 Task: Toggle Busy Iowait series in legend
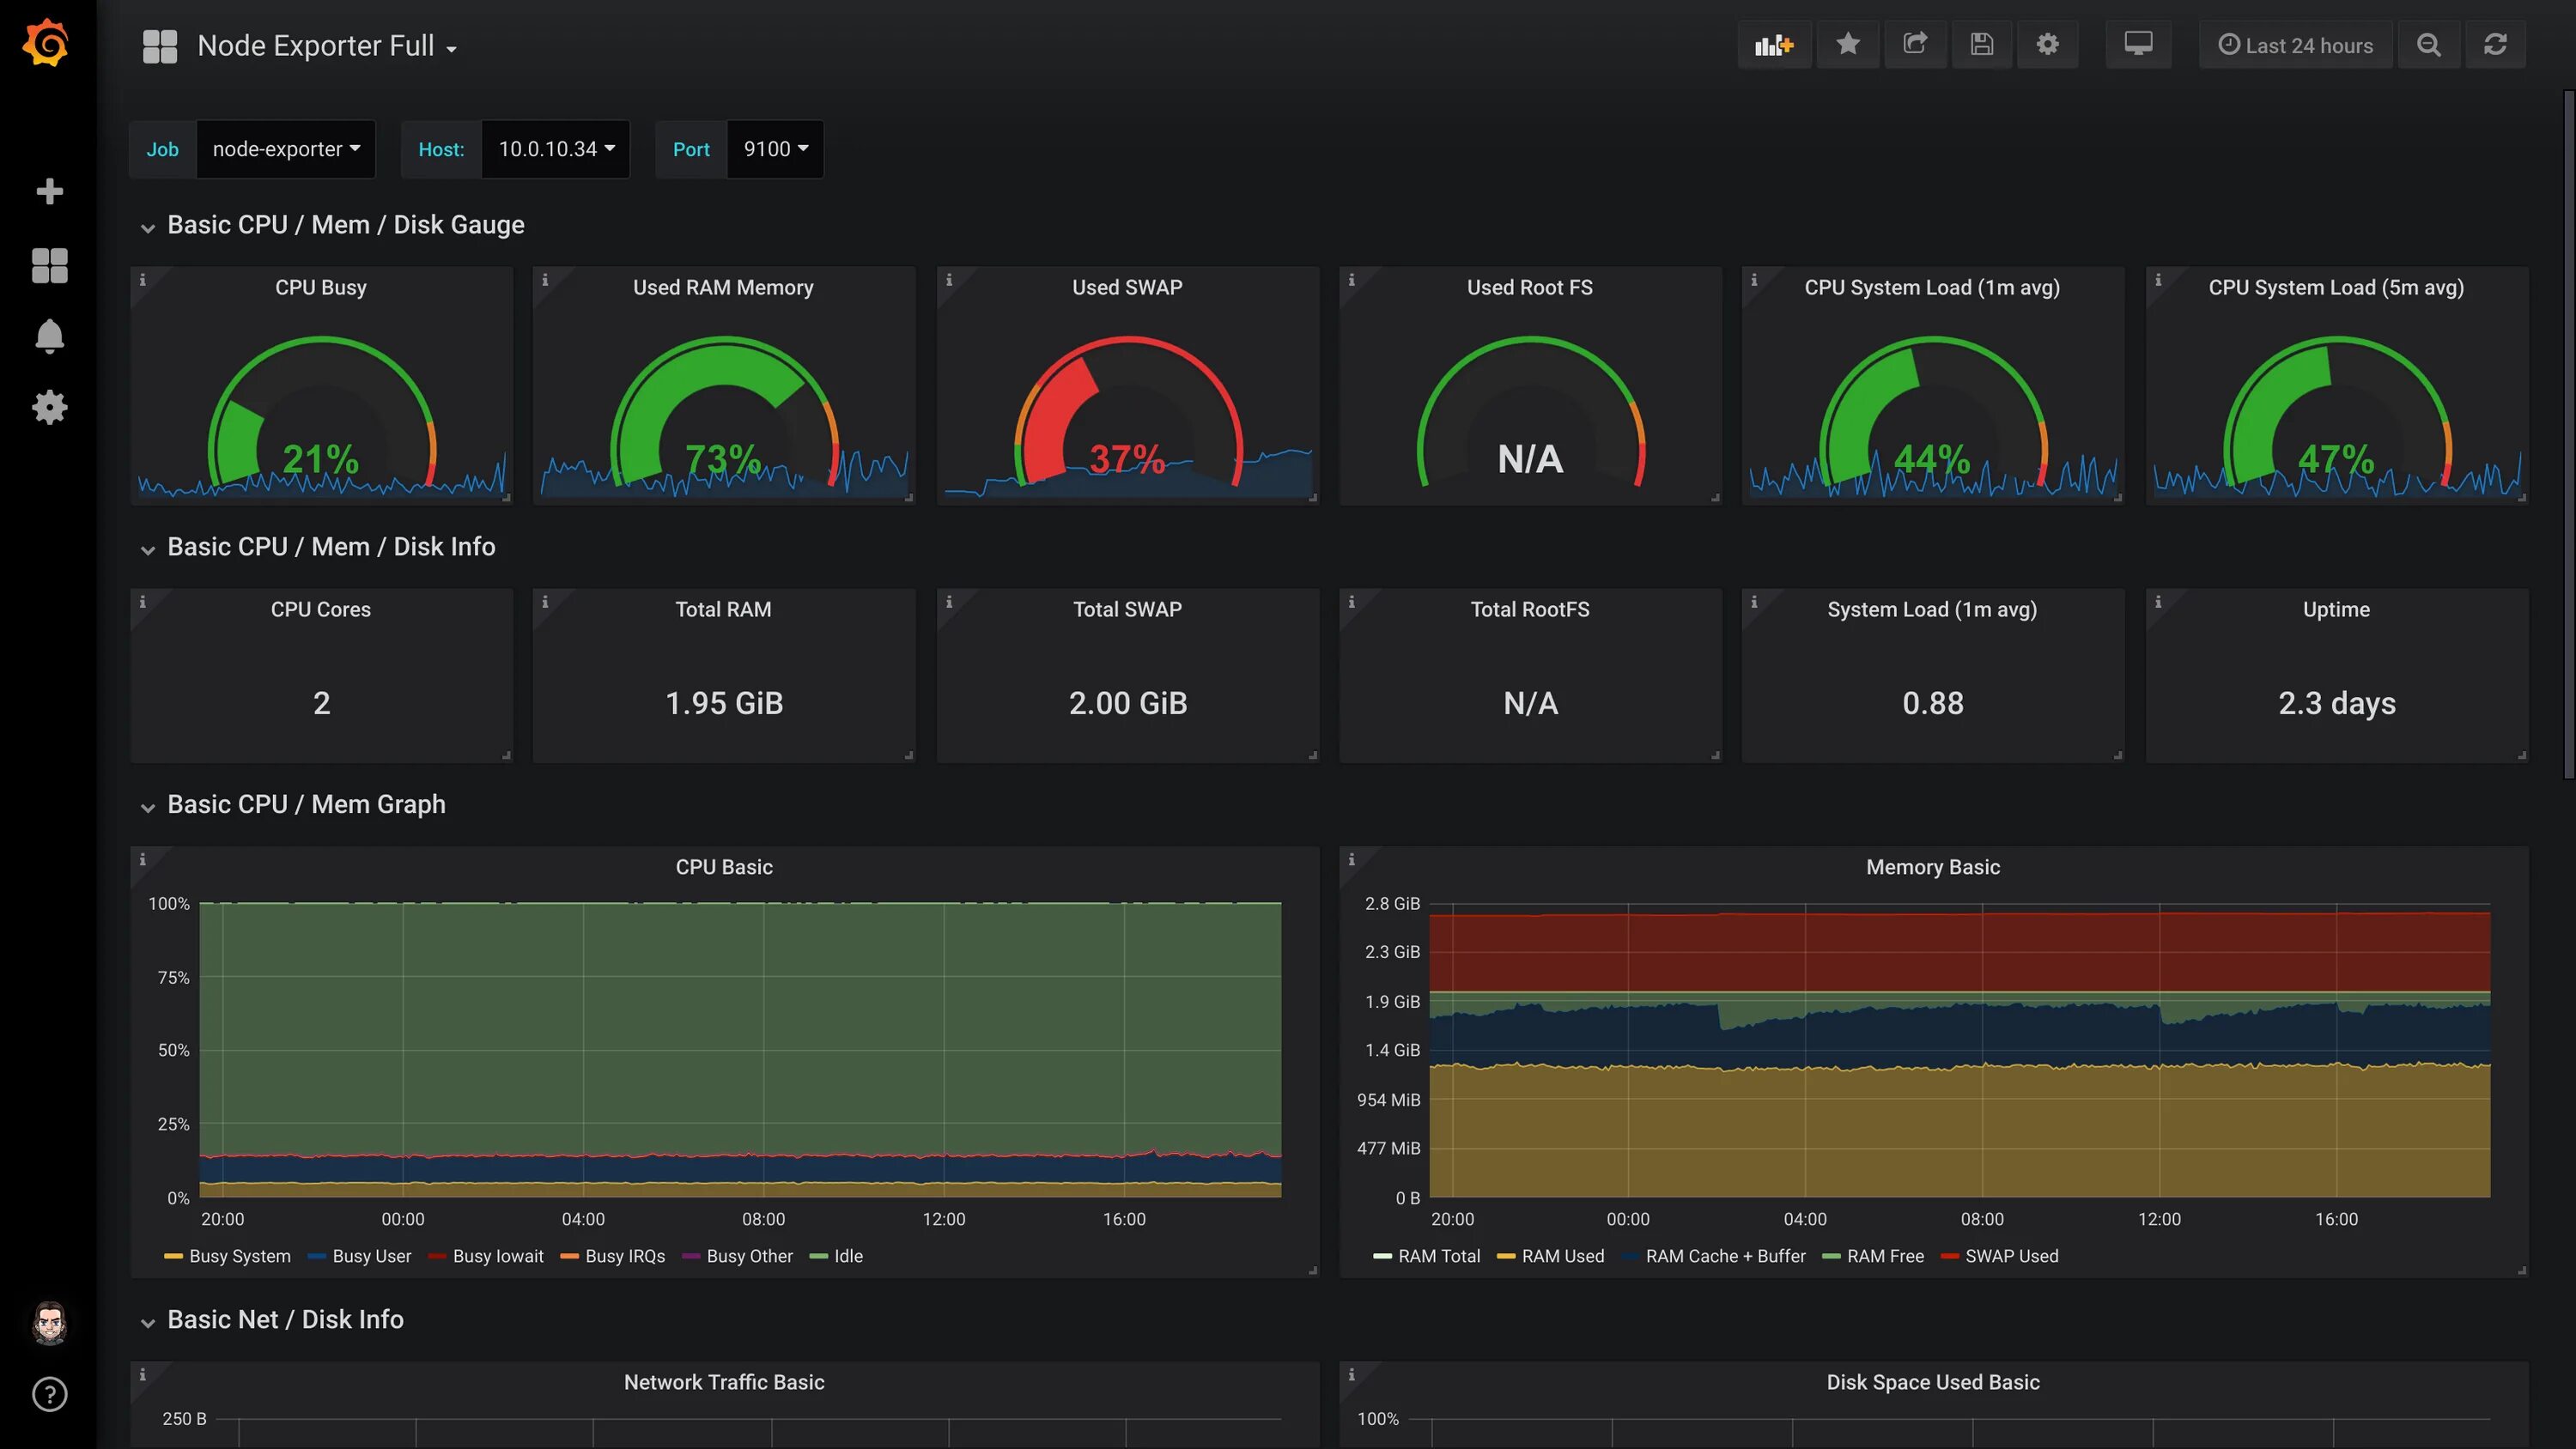tap(497, 1256)
